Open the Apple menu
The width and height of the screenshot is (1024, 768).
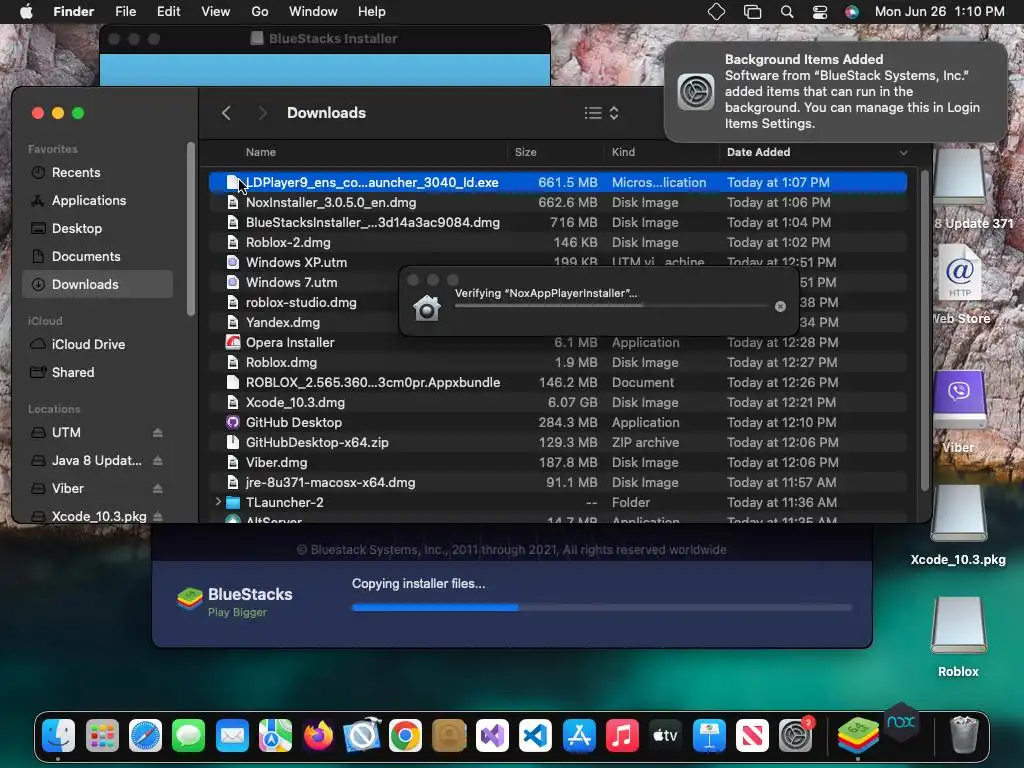tap(26, 12)
